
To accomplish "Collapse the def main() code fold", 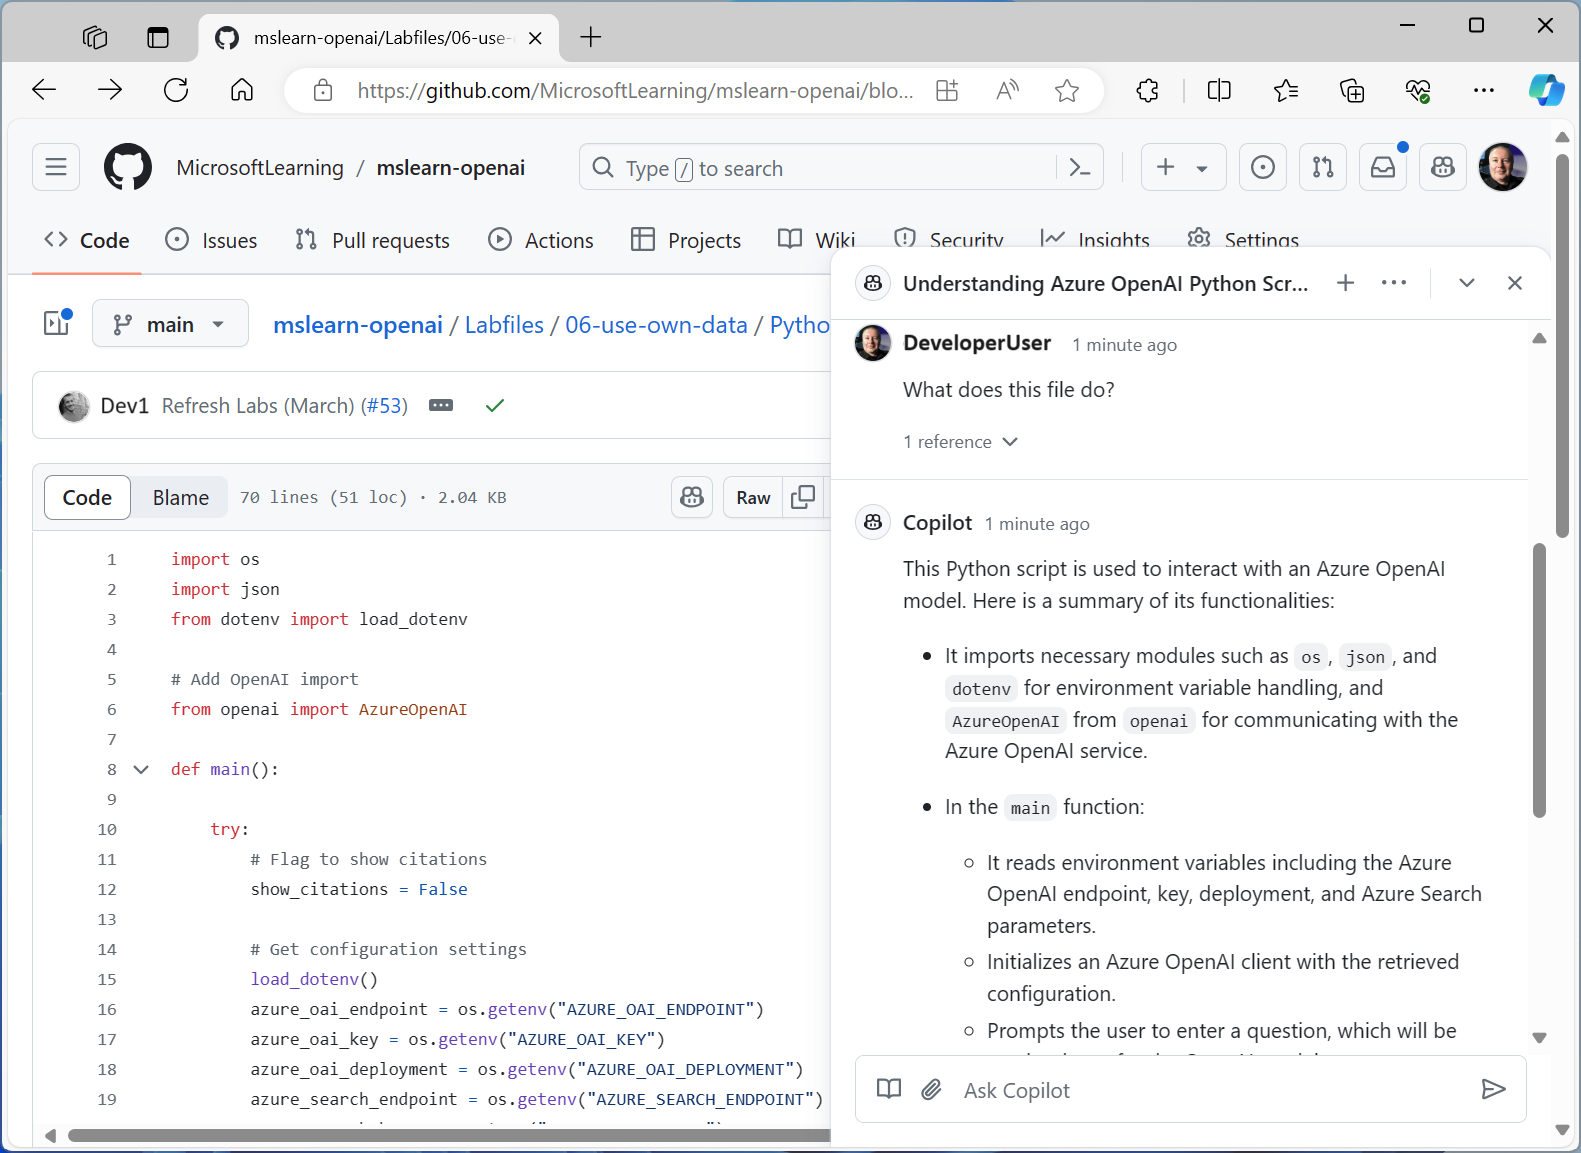I will [141, 769].
